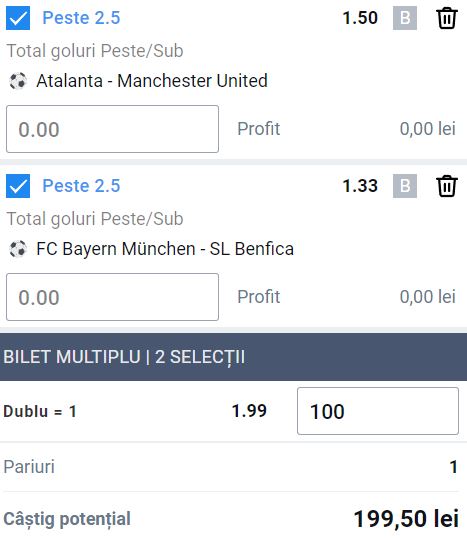Click the 1.50 odds value
This screenshot has width=467, height=541.
360,18
